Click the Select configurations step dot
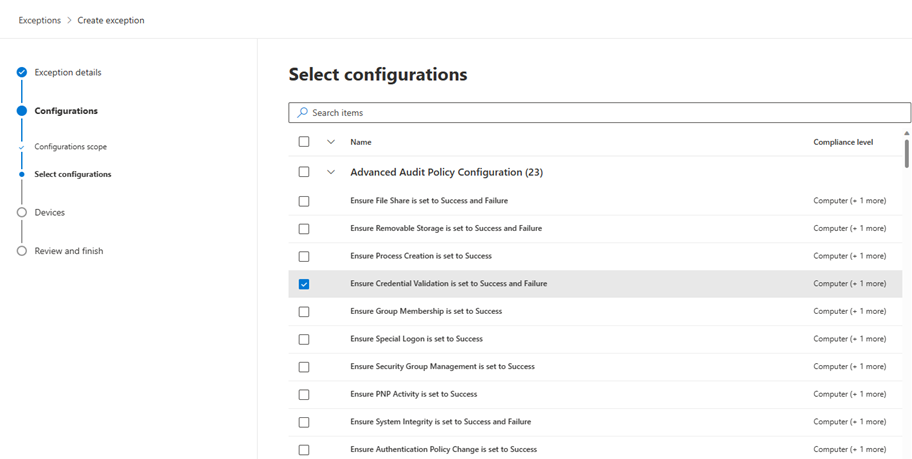The height and width of the screenshot is (459, 912). (21, 174)
